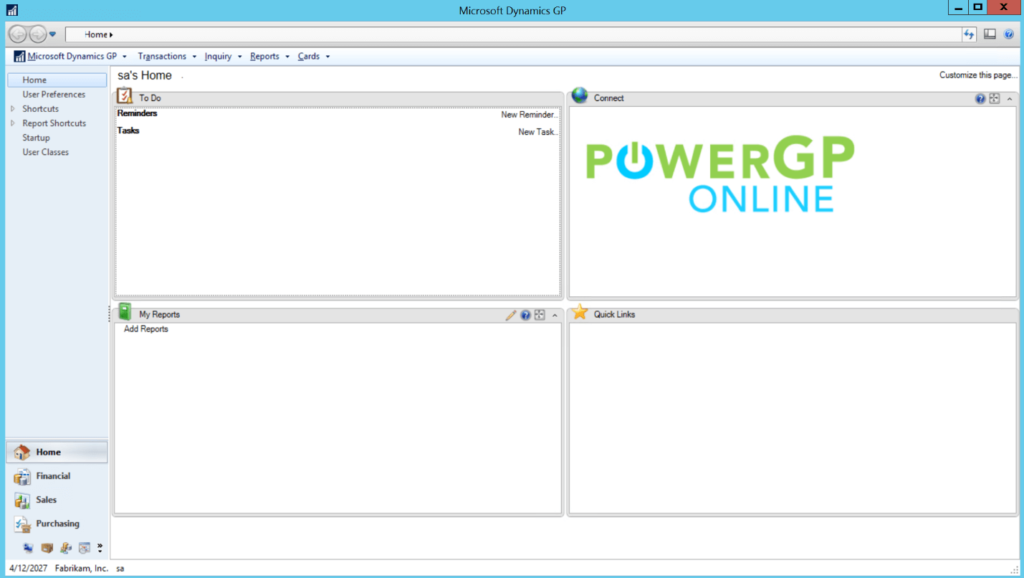Open the navigation history dropdown arrow
The height and width of the screenshot is (578, 1024).
pyautogui.click(x=53, y=34)
